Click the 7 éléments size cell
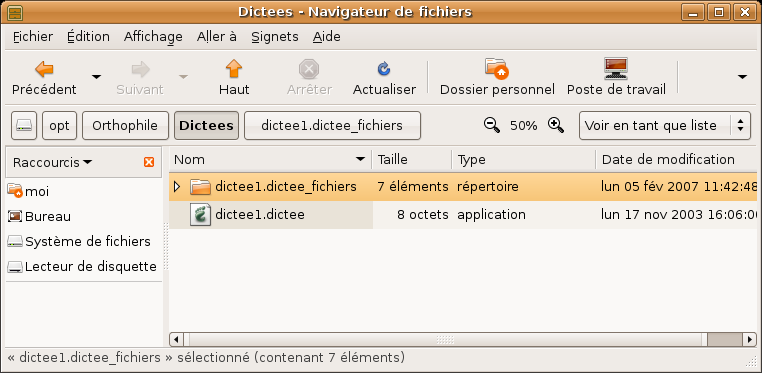The height and width of the screenshot is (373, 762). (x=413, y=186)
